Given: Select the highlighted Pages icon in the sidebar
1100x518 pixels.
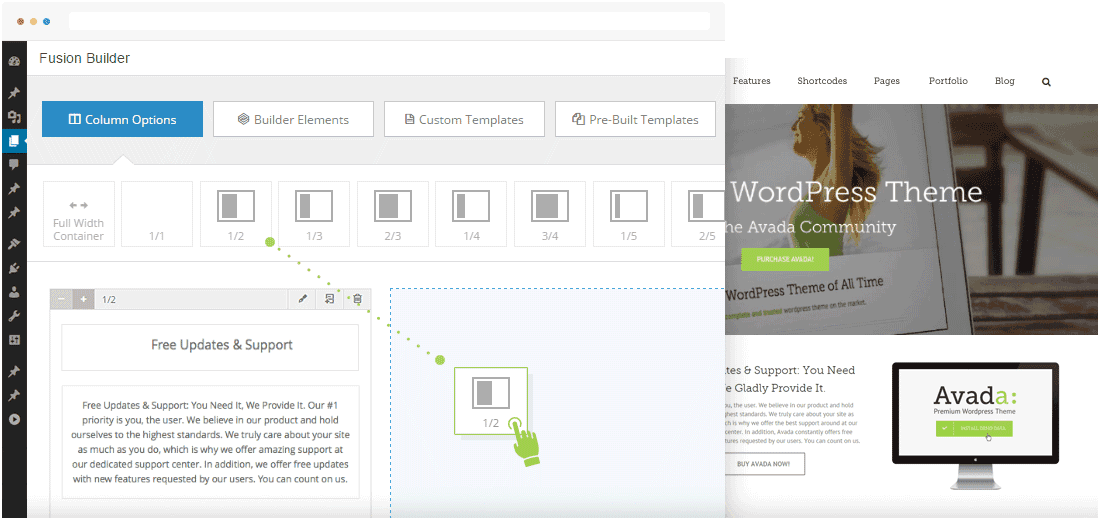Looking at the screenshot, I should coord(14,141).
